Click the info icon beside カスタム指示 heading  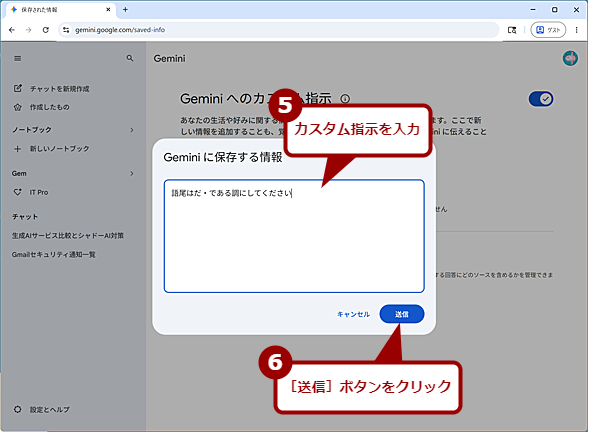point(345,99)
